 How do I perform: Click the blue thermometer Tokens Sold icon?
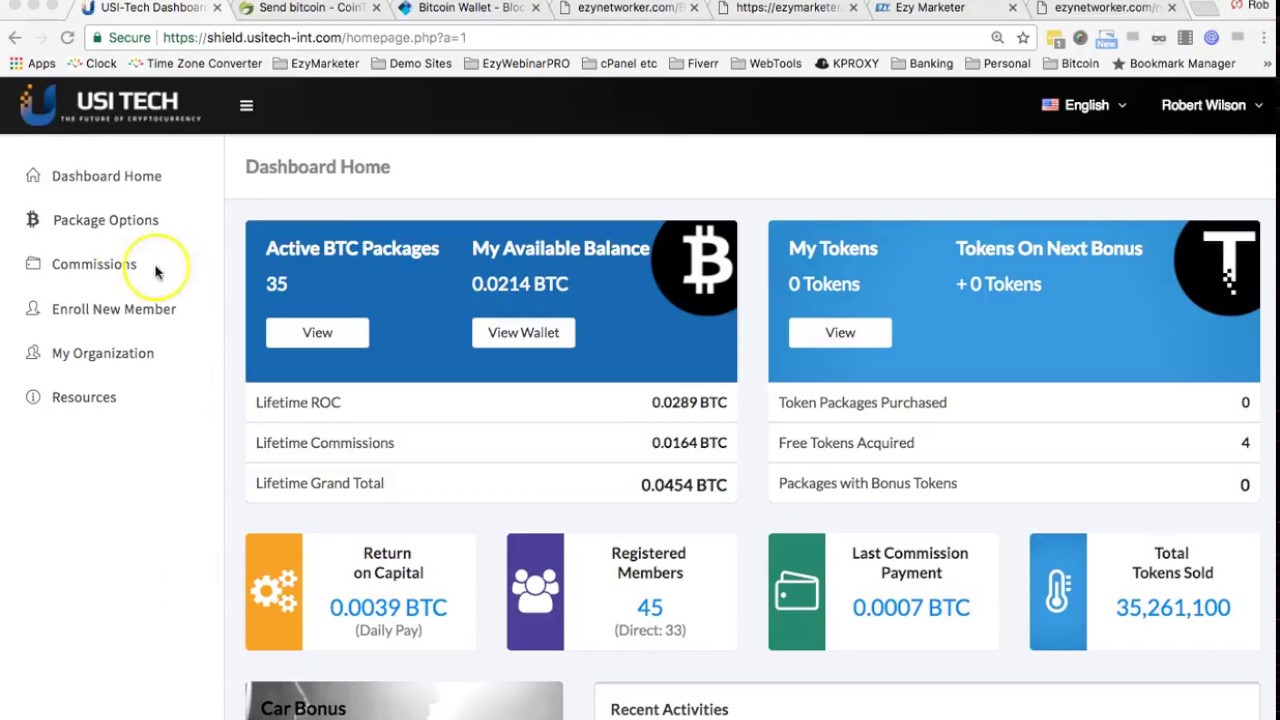pyautogui.click(x=1058, y=591)
